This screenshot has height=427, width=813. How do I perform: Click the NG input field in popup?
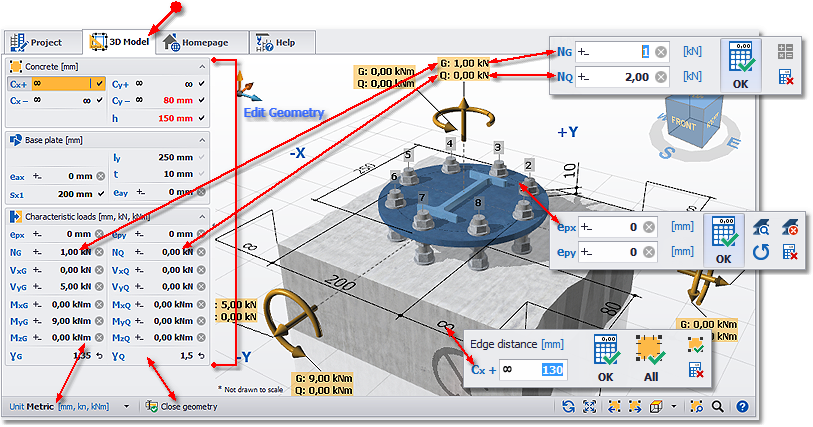pos(622,52)
